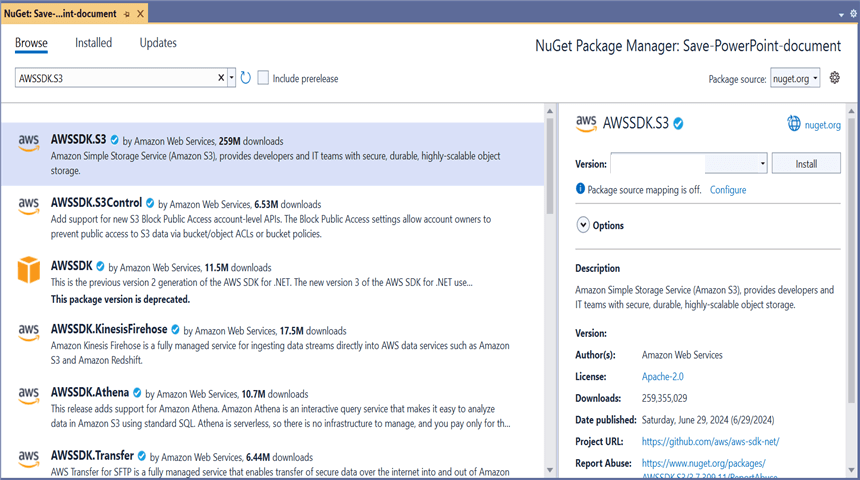Open the tab list dropdown arrow at top right
This screenshot has height=480, width=860.
click(841, 15)
